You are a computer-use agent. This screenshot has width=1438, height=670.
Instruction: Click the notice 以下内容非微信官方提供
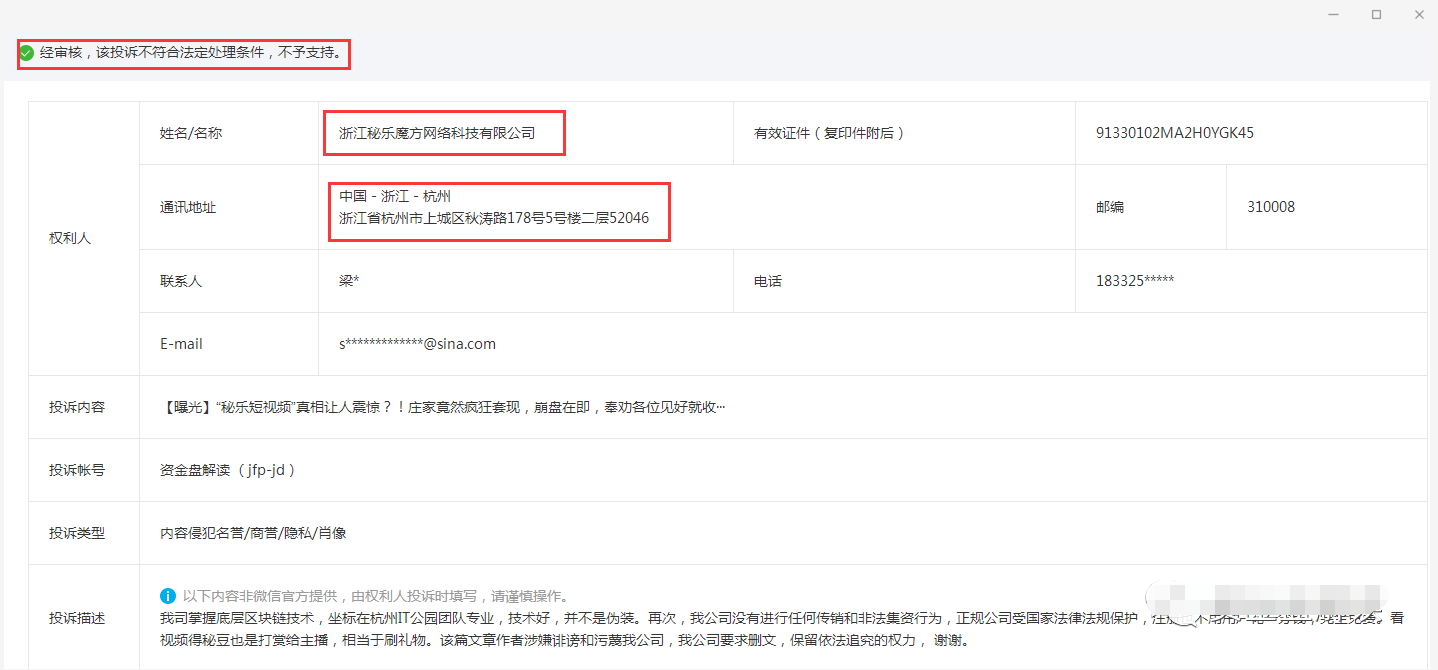coord(375,597)
